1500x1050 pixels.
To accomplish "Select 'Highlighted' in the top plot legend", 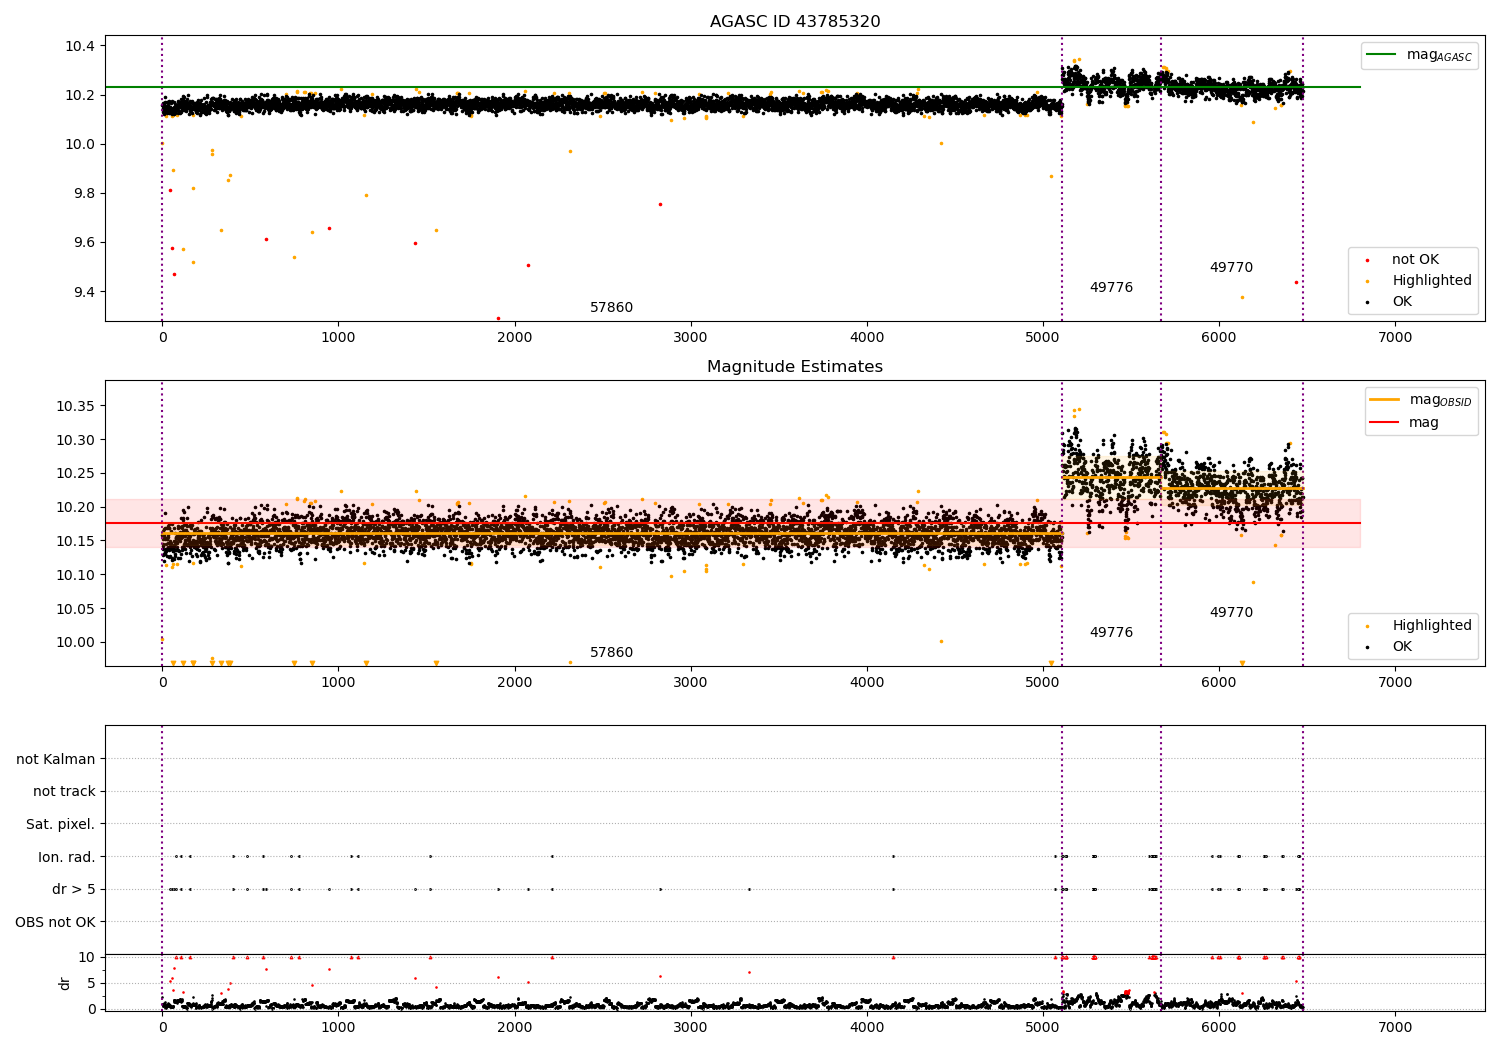I will [x=1432, y=281].
